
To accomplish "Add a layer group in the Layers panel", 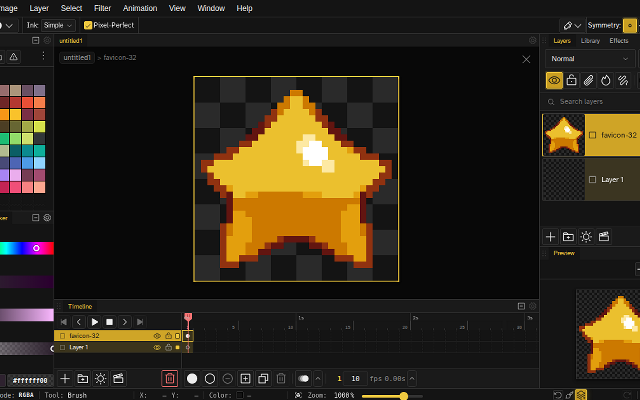I will pos(568,237).
